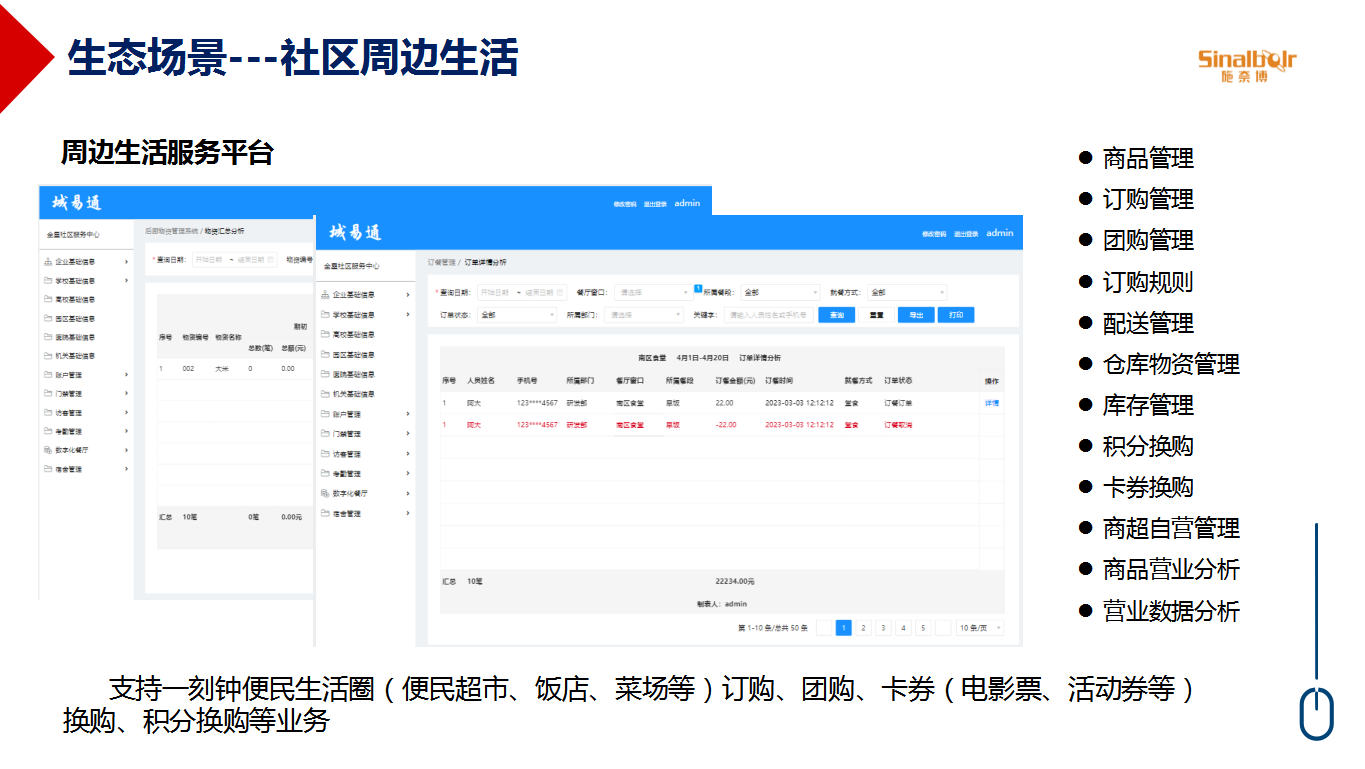Viewport: 1365px width, 769px height.
Task: Click the 关键字 search input field
Action: pyautogui.click(x=768, y=315)
